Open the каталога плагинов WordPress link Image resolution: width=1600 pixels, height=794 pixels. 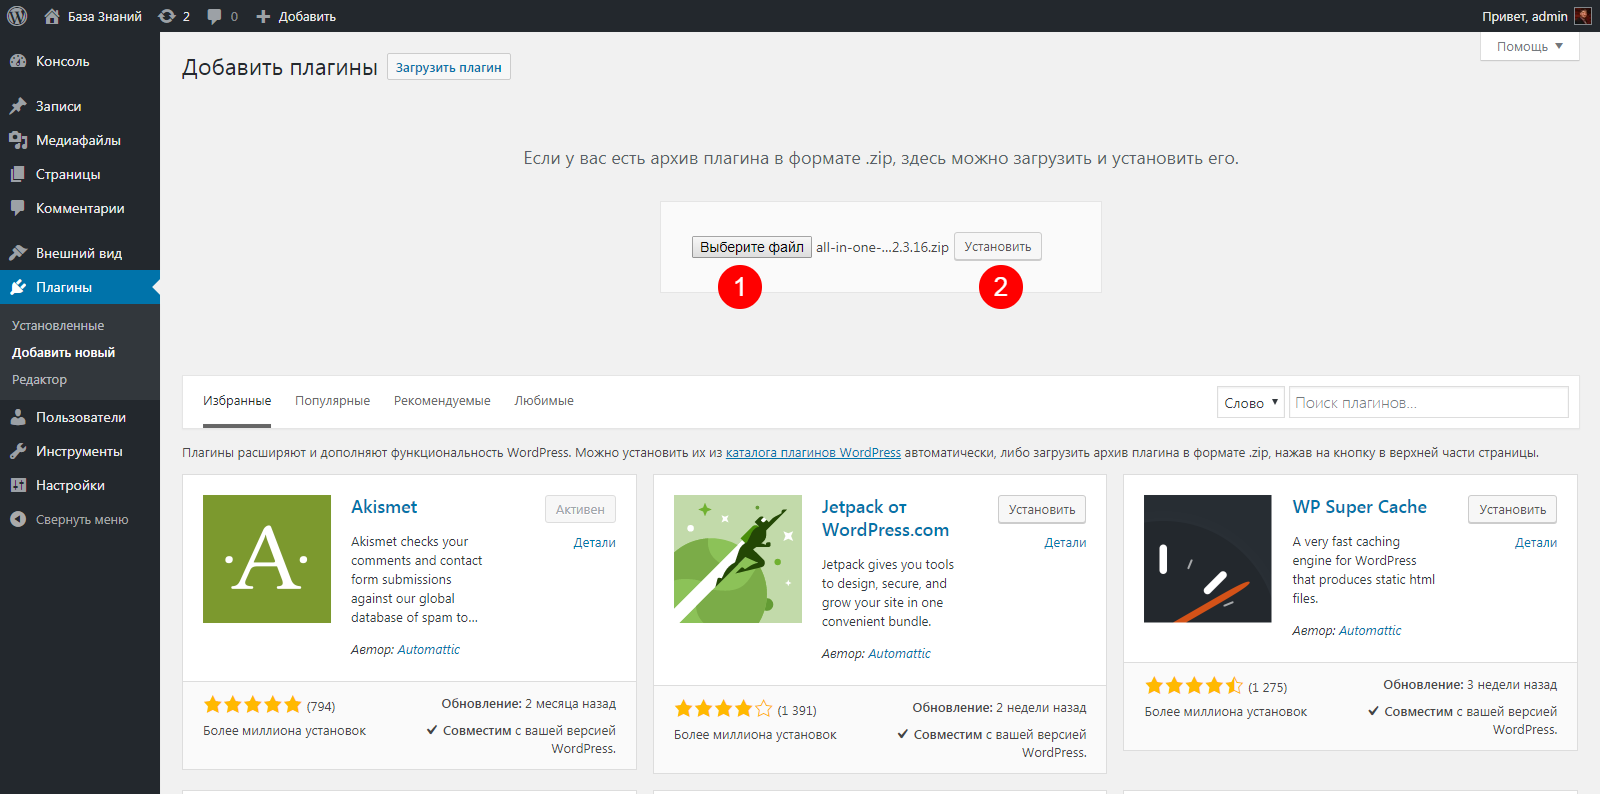[x=813, y=453]
